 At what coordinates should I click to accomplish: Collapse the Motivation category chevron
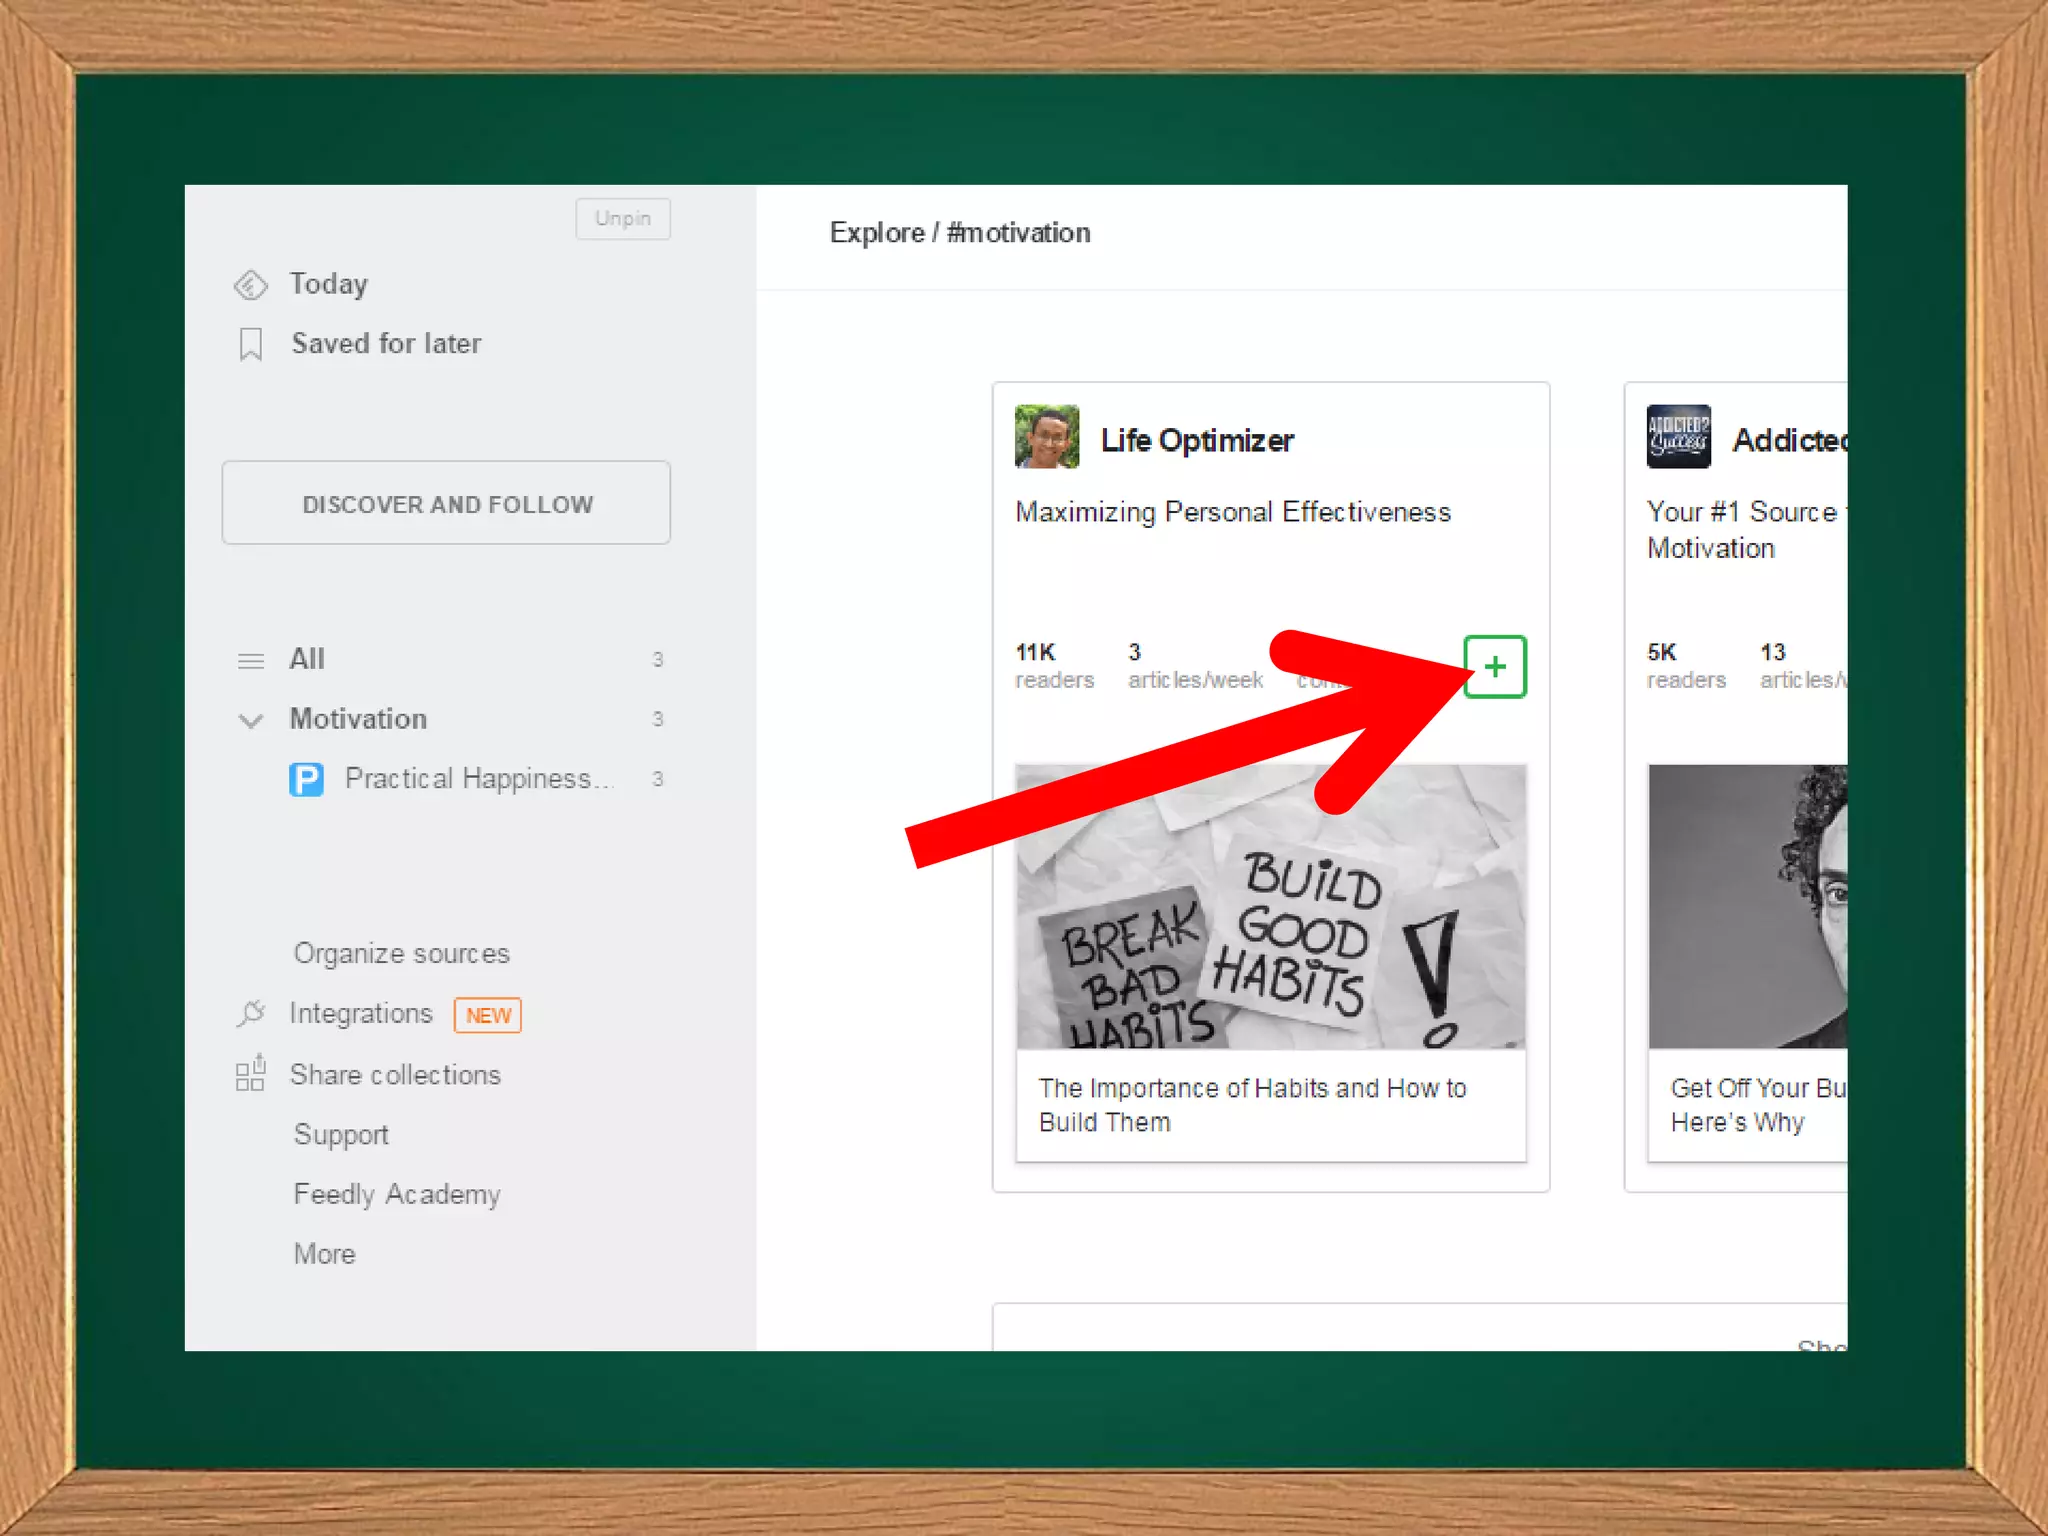(x=250, y=720)
